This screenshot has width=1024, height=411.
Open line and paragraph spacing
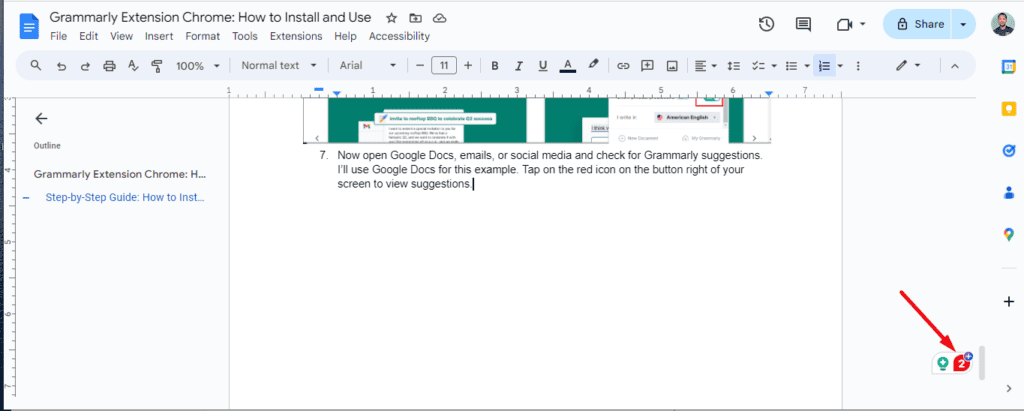(733, 65)
